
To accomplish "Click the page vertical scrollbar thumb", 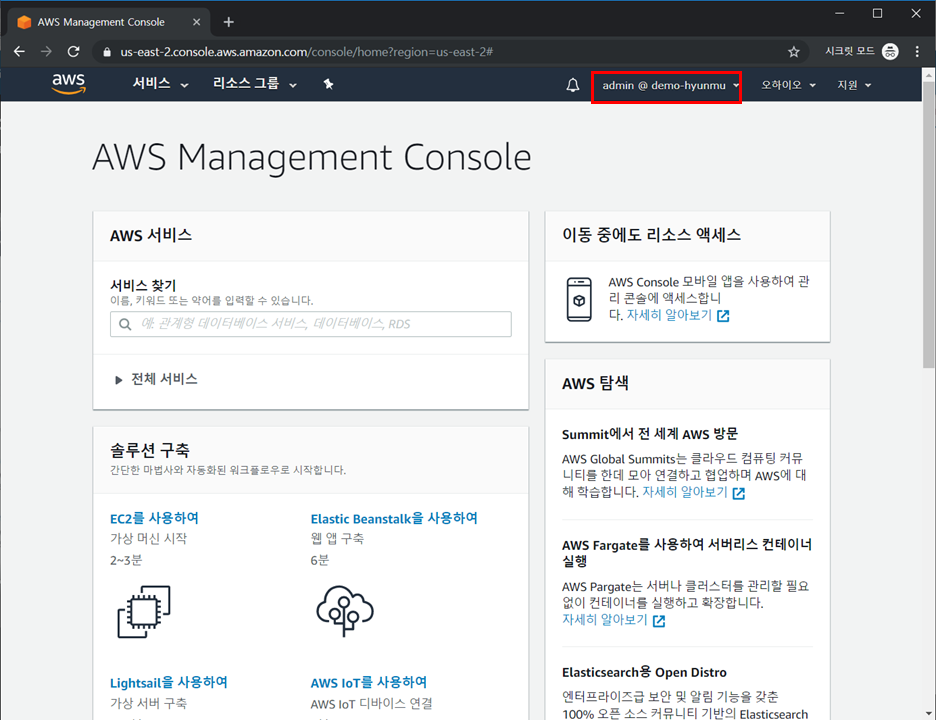I will click(928, 224).
